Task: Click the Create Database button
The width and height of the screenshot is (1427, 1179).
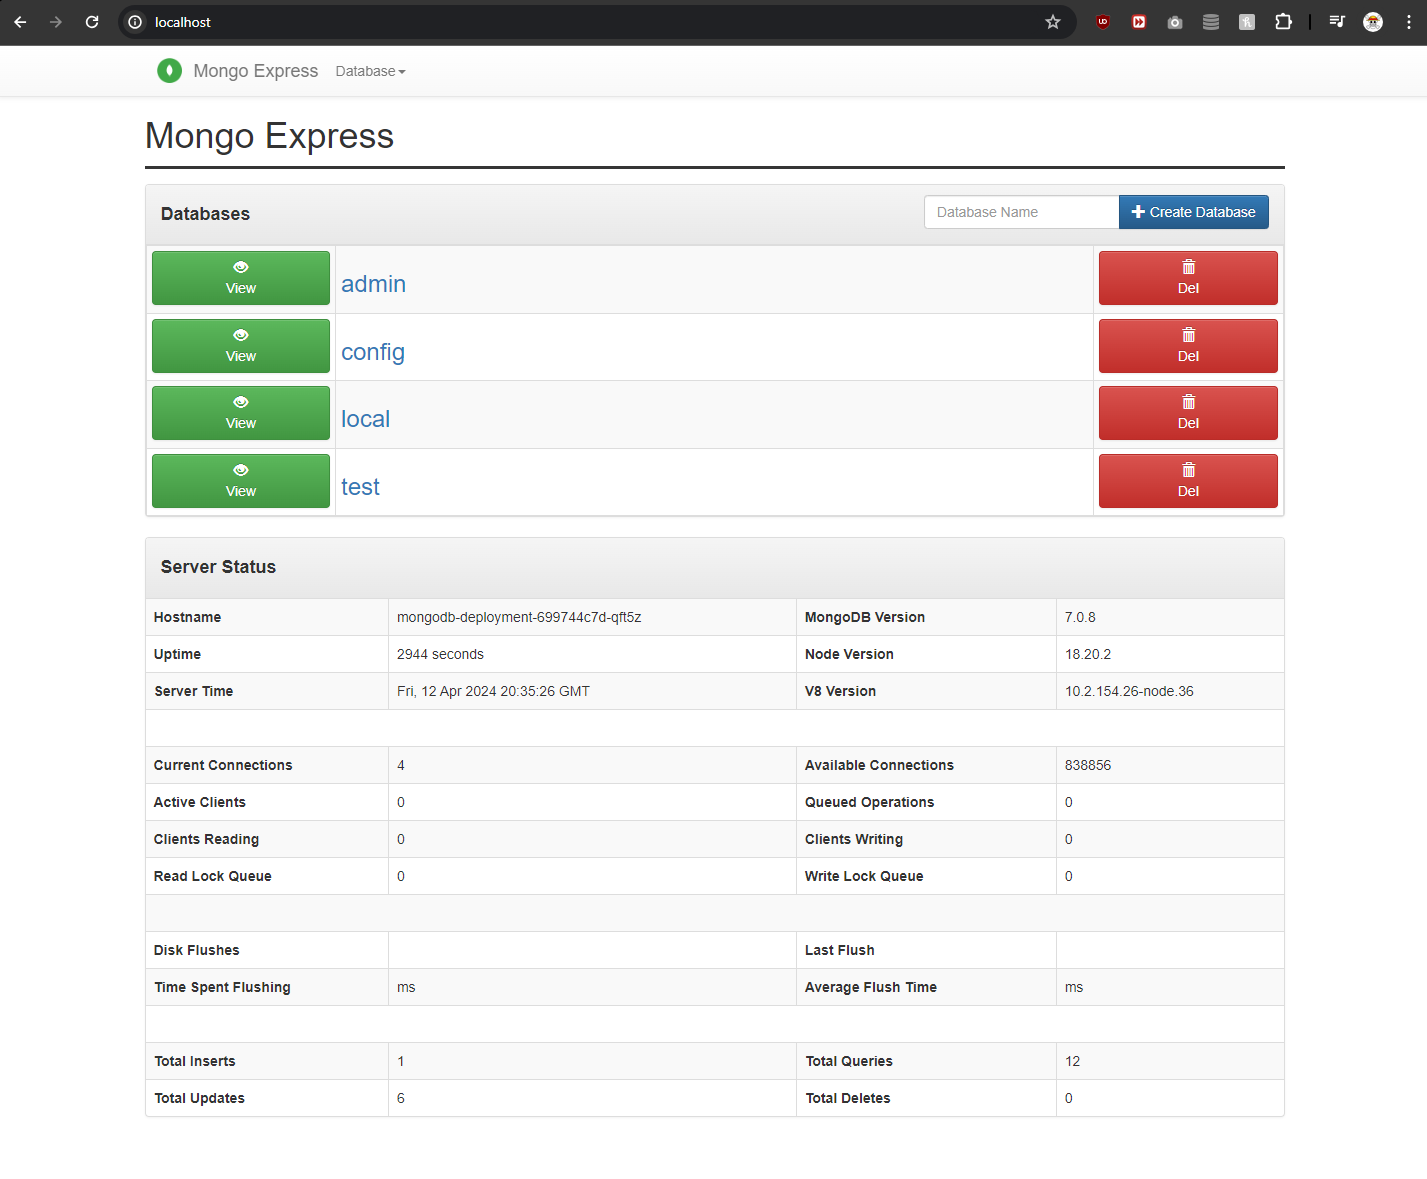Action: click(1194, 212)
